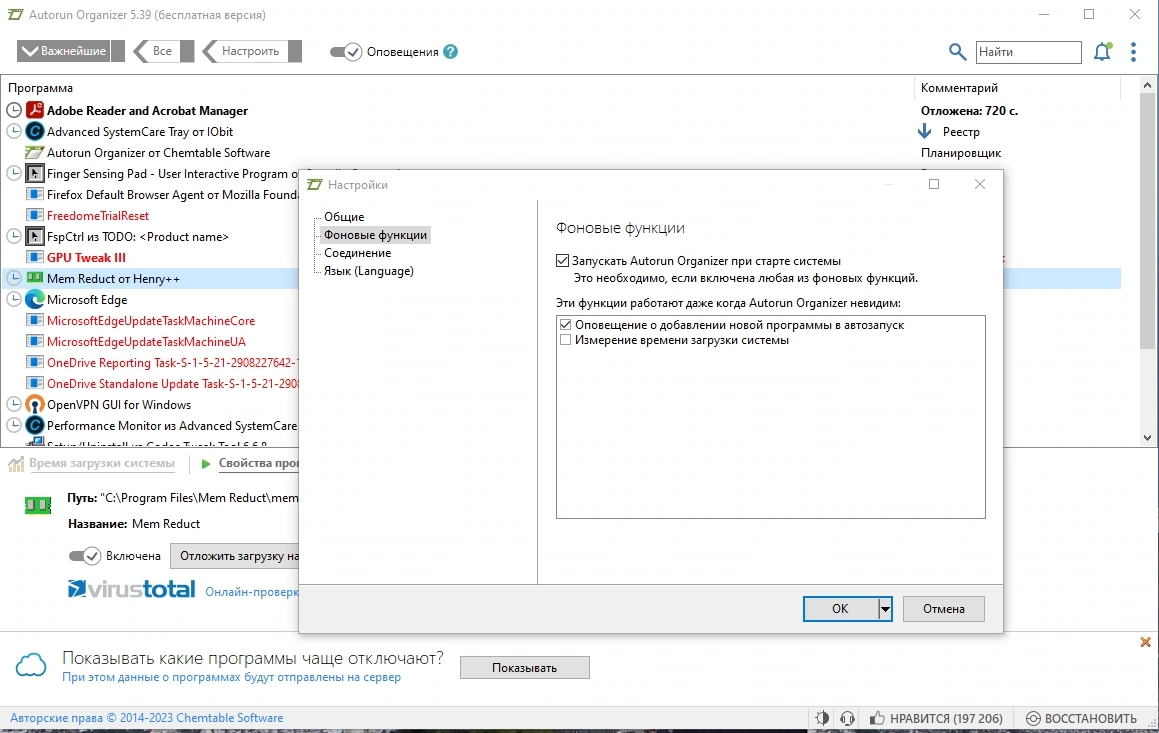Click the clock icon beside OpenVPN GUI

tap(14, 404)
